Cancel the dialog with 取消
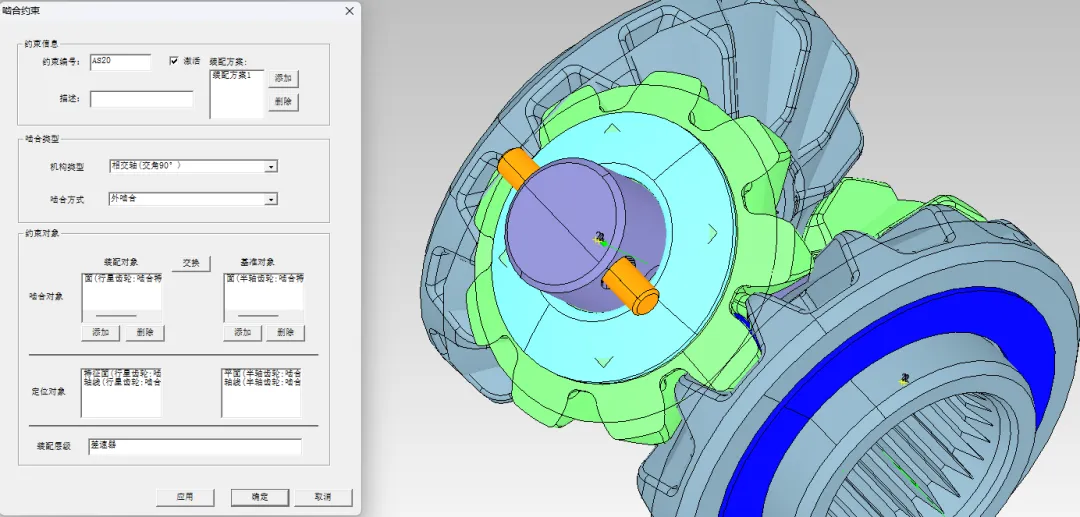The width and height of the screenshot is (1080, 517). [321, 497]
